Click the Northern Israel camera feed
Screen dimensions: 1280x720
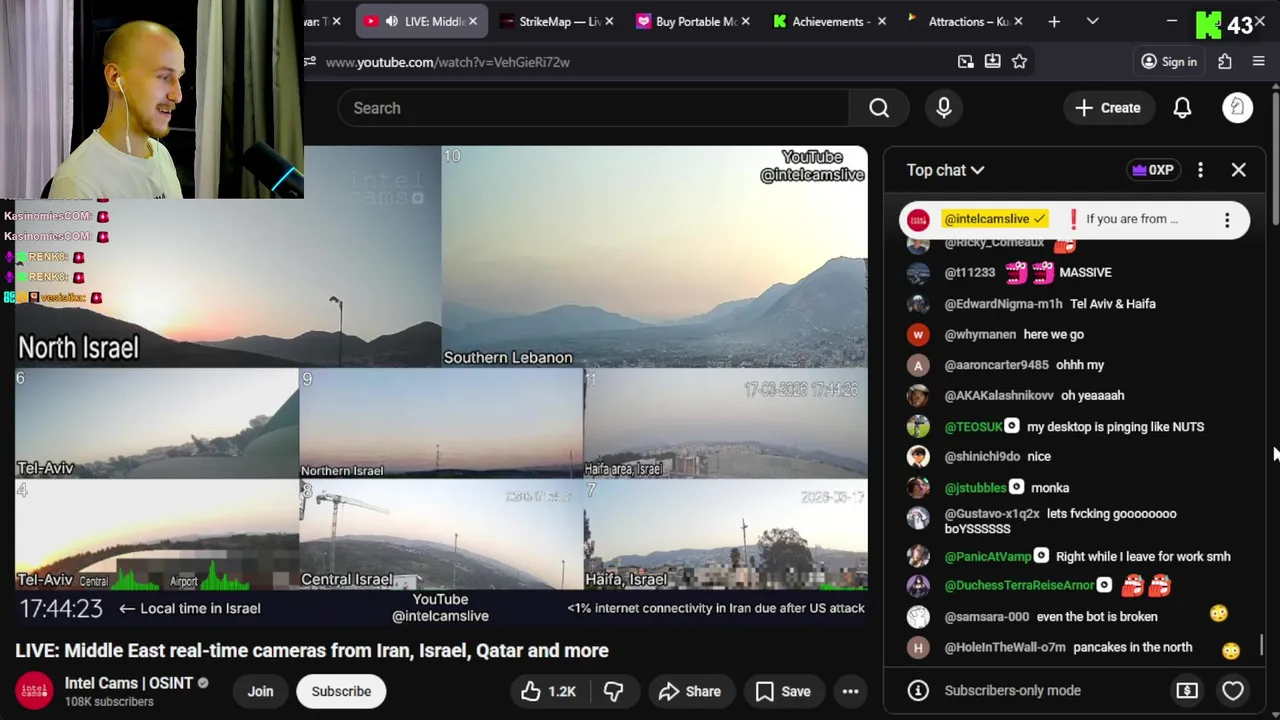coord(441,424)
